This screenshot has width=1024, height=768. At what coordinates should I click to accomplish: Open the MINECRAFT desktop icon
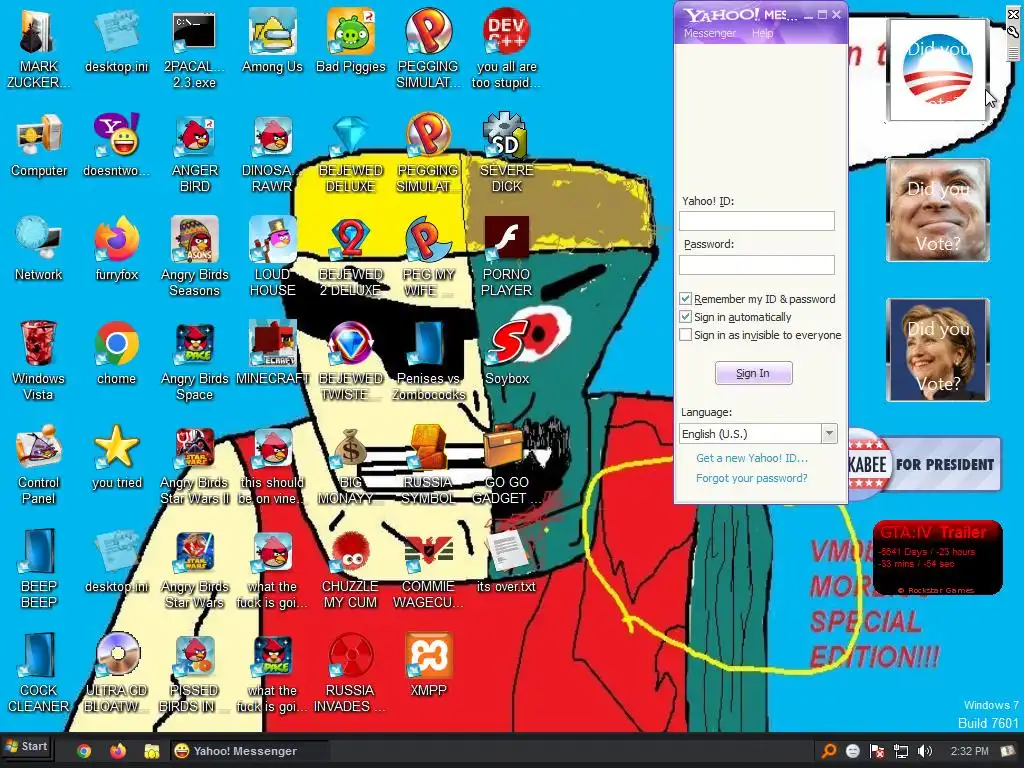pyautogui.click(x=272, y=353)
